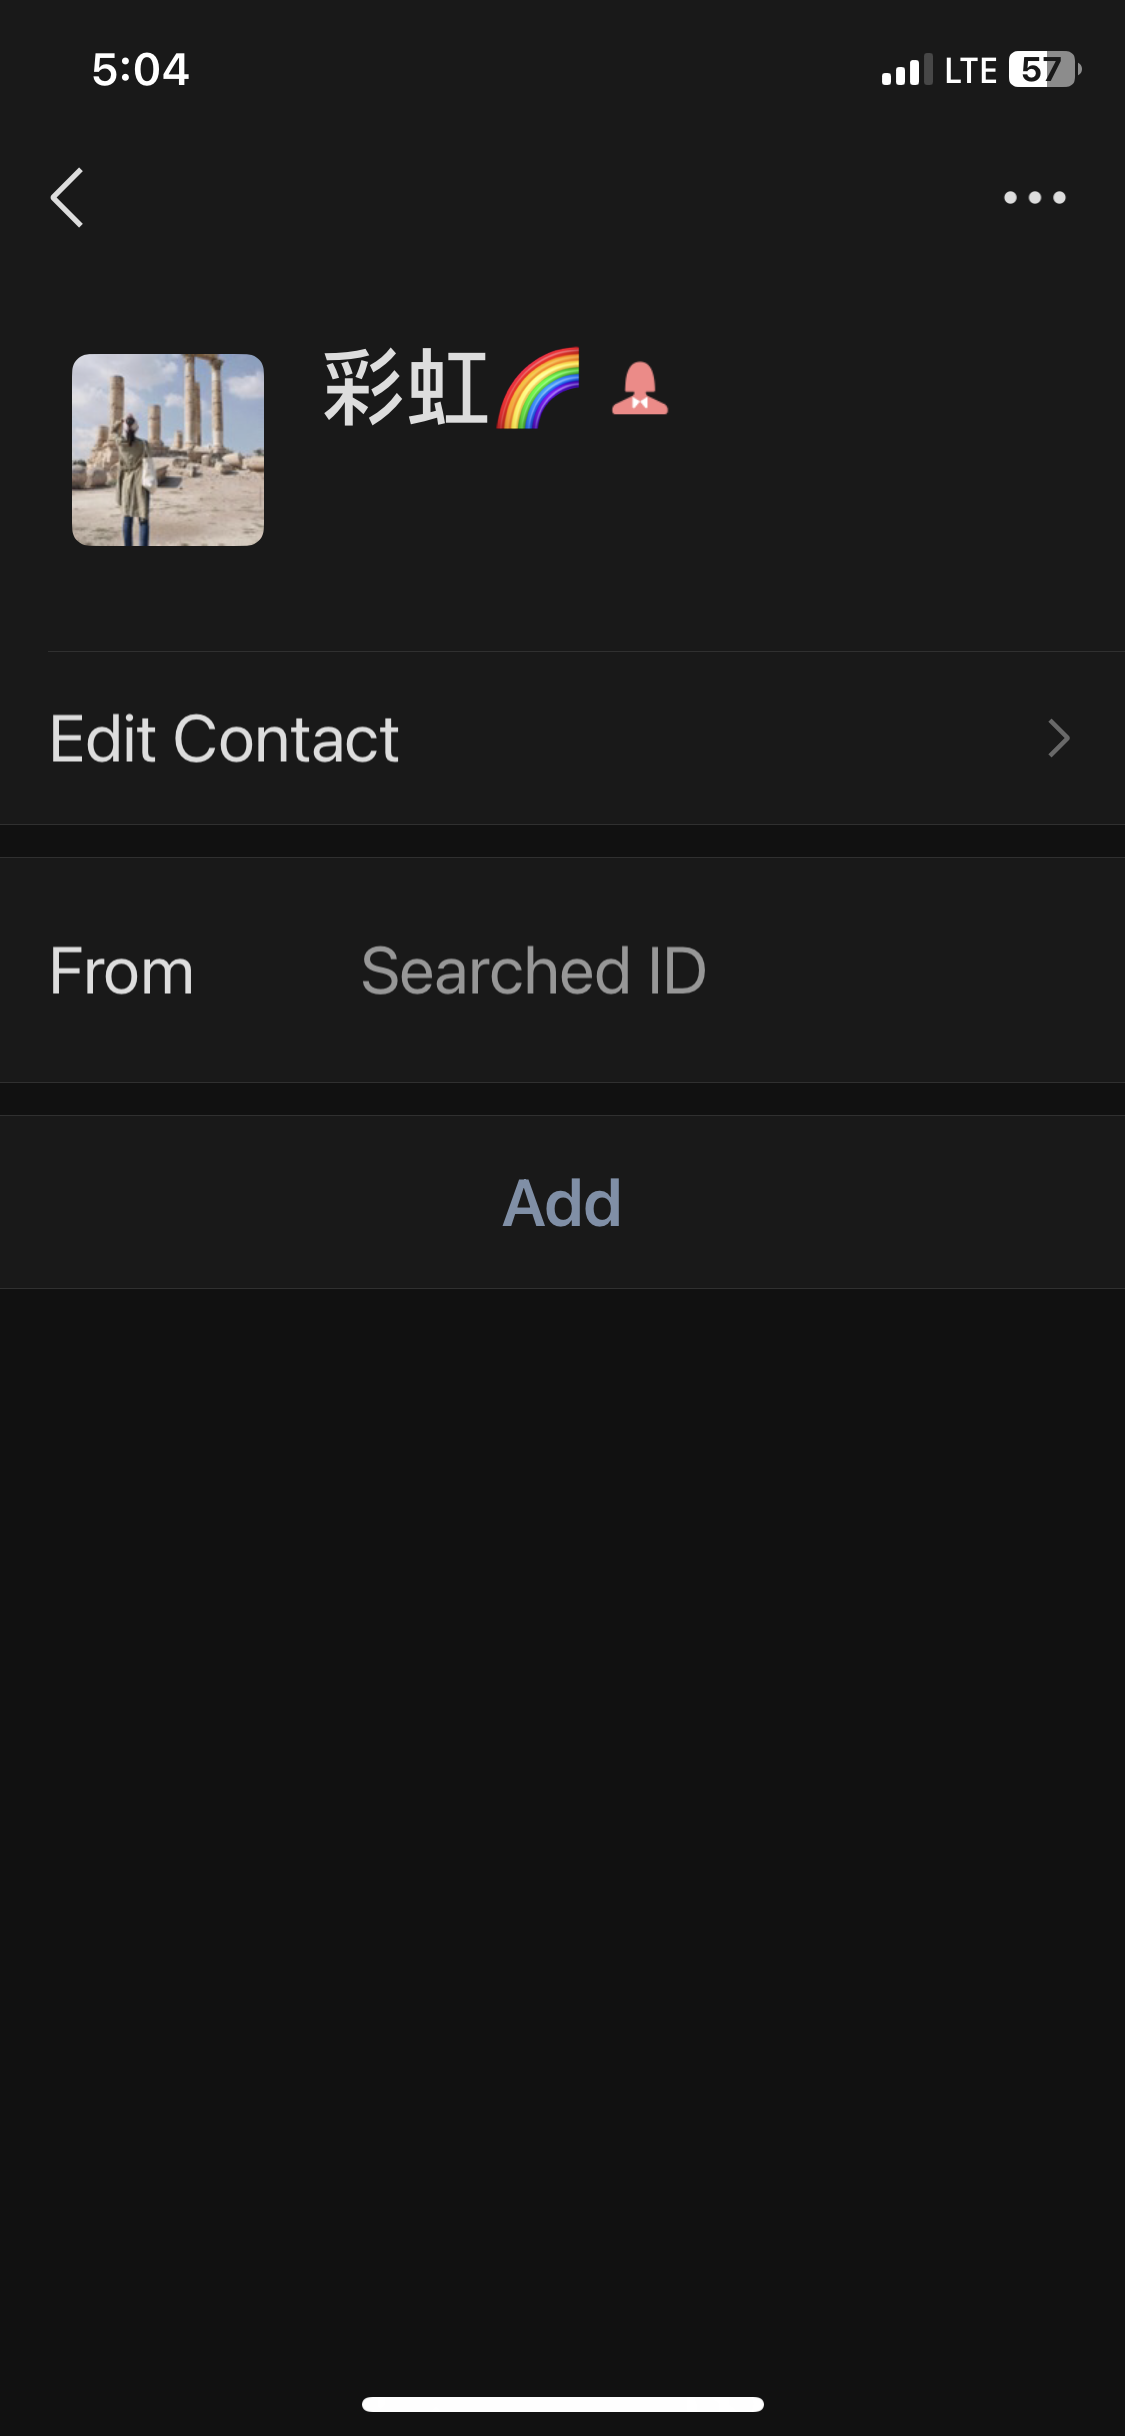This screenshot has height=2436, width=1125.
Task: Tap the home indicator bar
Action: 562,2404
